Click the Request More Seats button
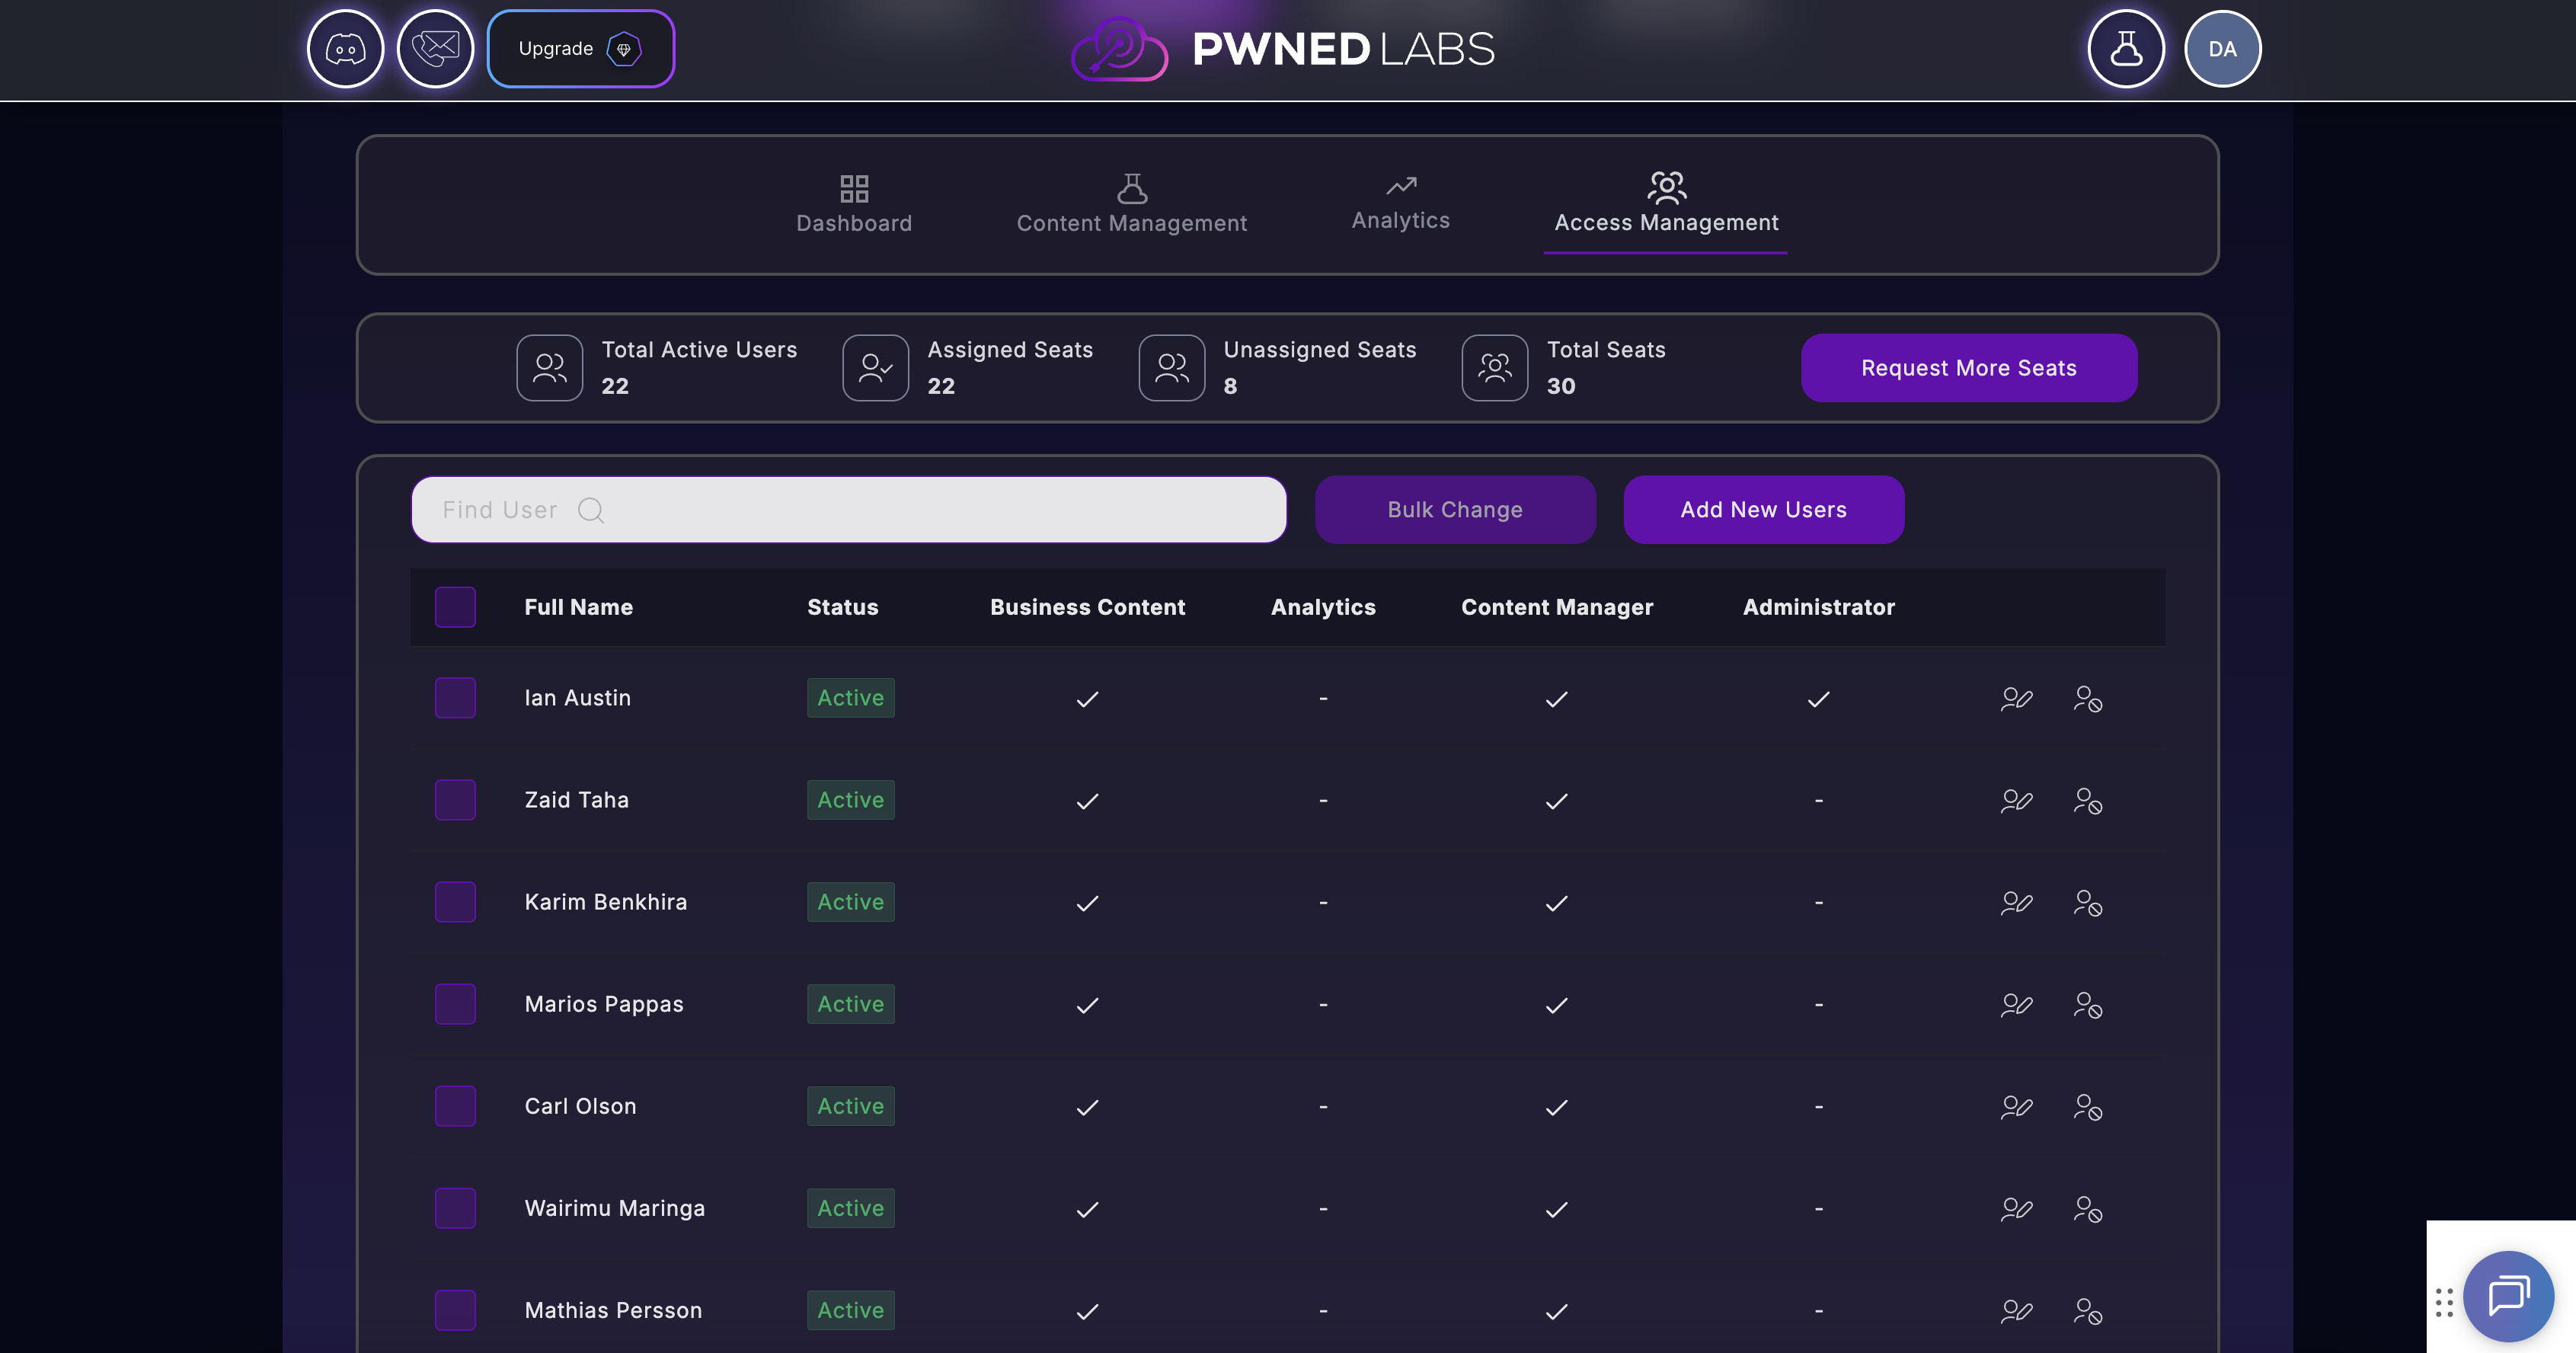This screenshot has width=2576, height=1353. coord(1968,368)
